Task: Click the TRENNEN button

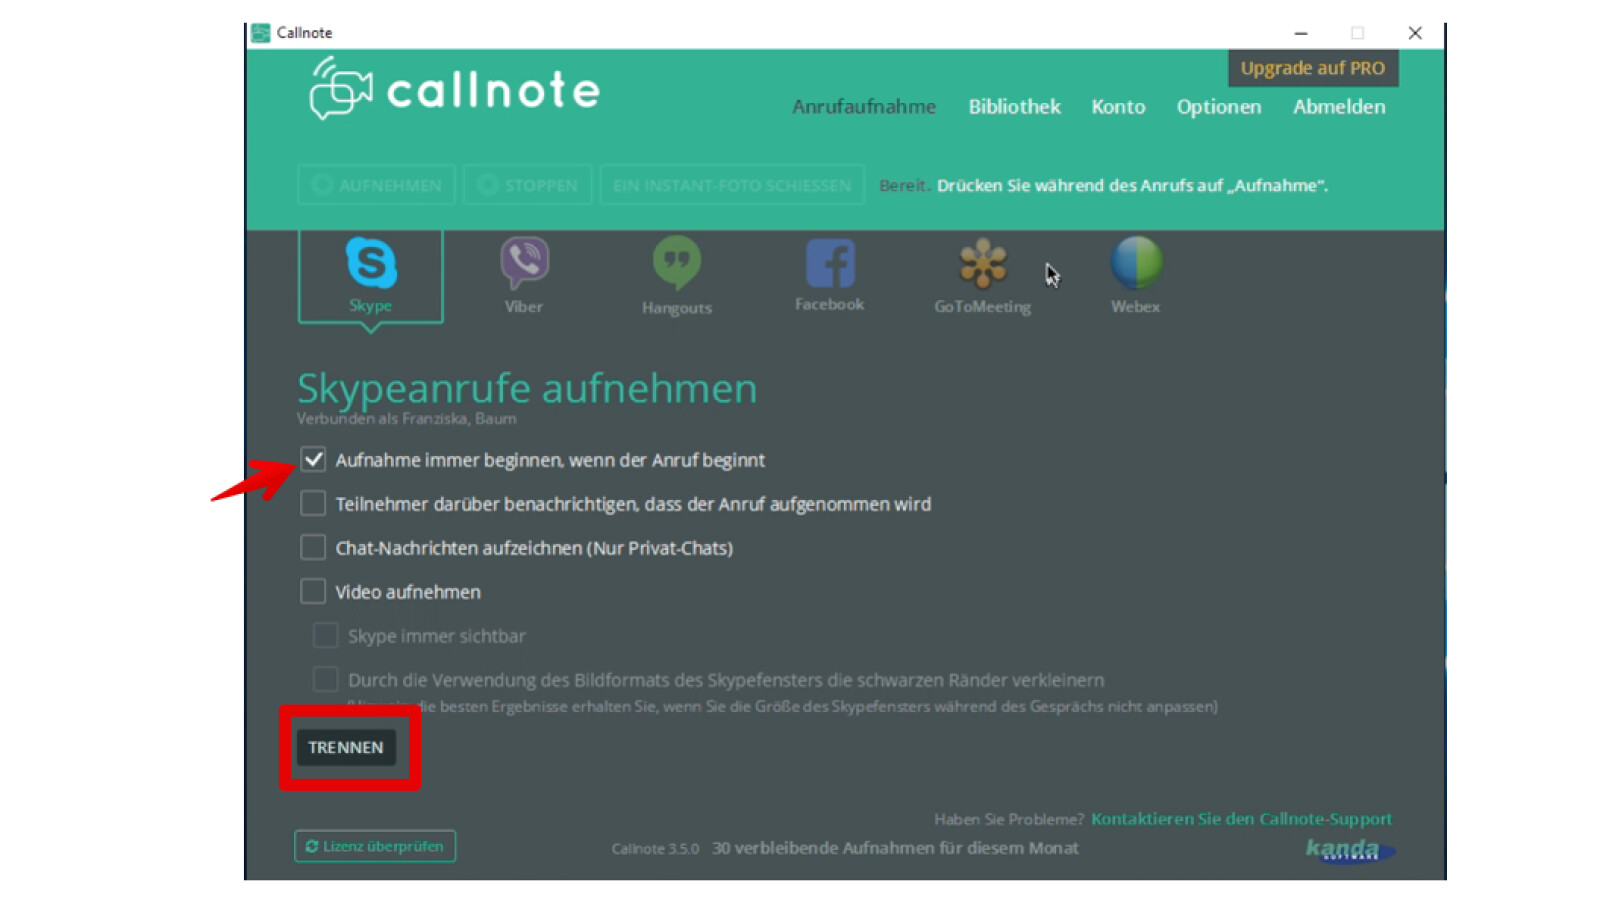Action: coord(347,747)
